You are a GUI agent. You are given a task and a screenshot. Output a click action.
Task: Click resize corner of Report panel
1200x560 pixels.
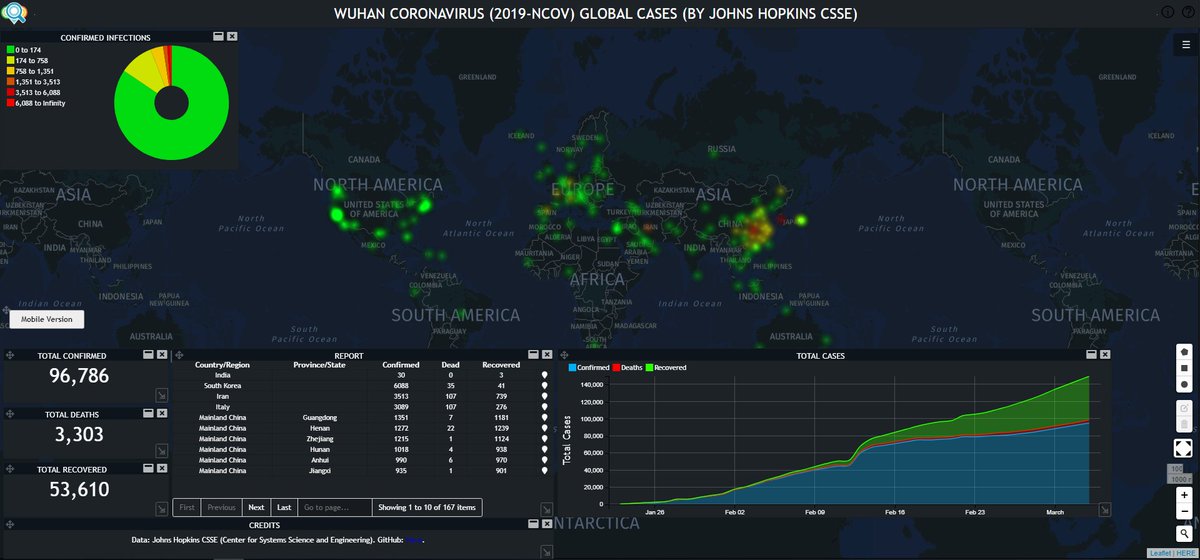(545, 509)
